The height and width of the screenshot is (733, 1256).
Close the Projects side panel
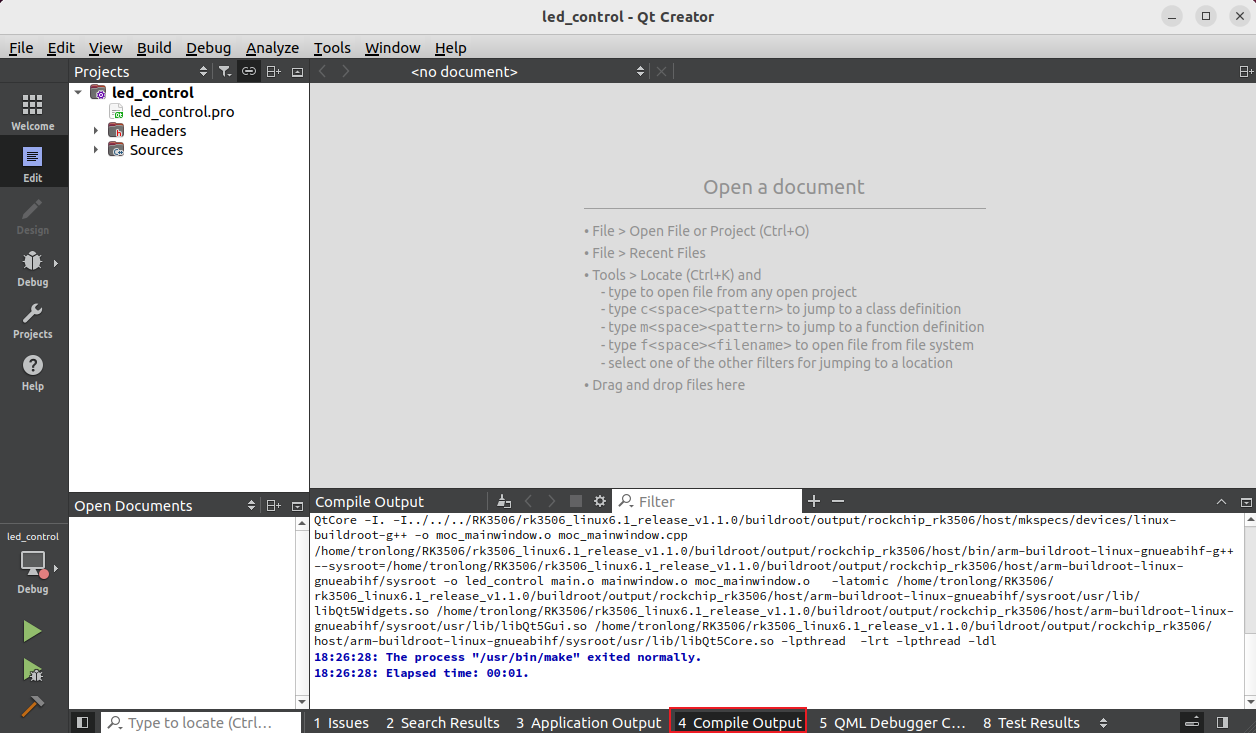coord(297,72)
